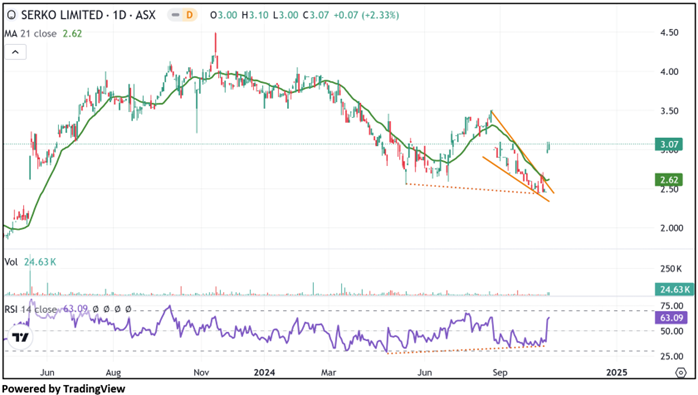Click the TradingView logo icon
The image size is (698, 395).
coord(20,337)
